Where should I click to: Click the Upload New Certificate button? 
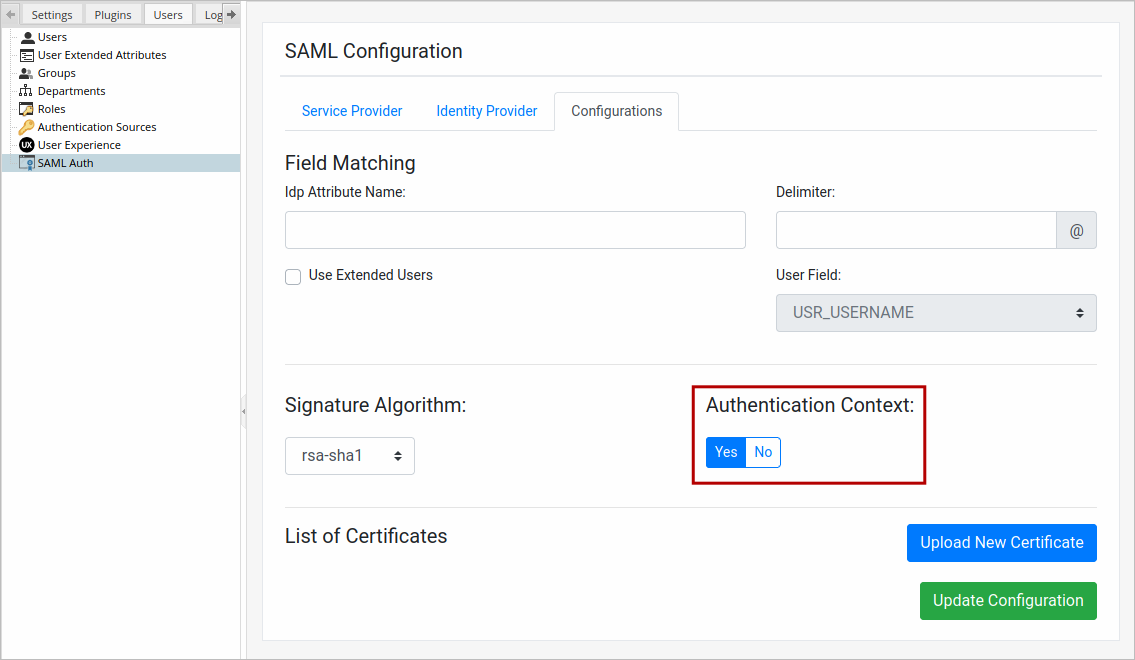point(1001,543)
